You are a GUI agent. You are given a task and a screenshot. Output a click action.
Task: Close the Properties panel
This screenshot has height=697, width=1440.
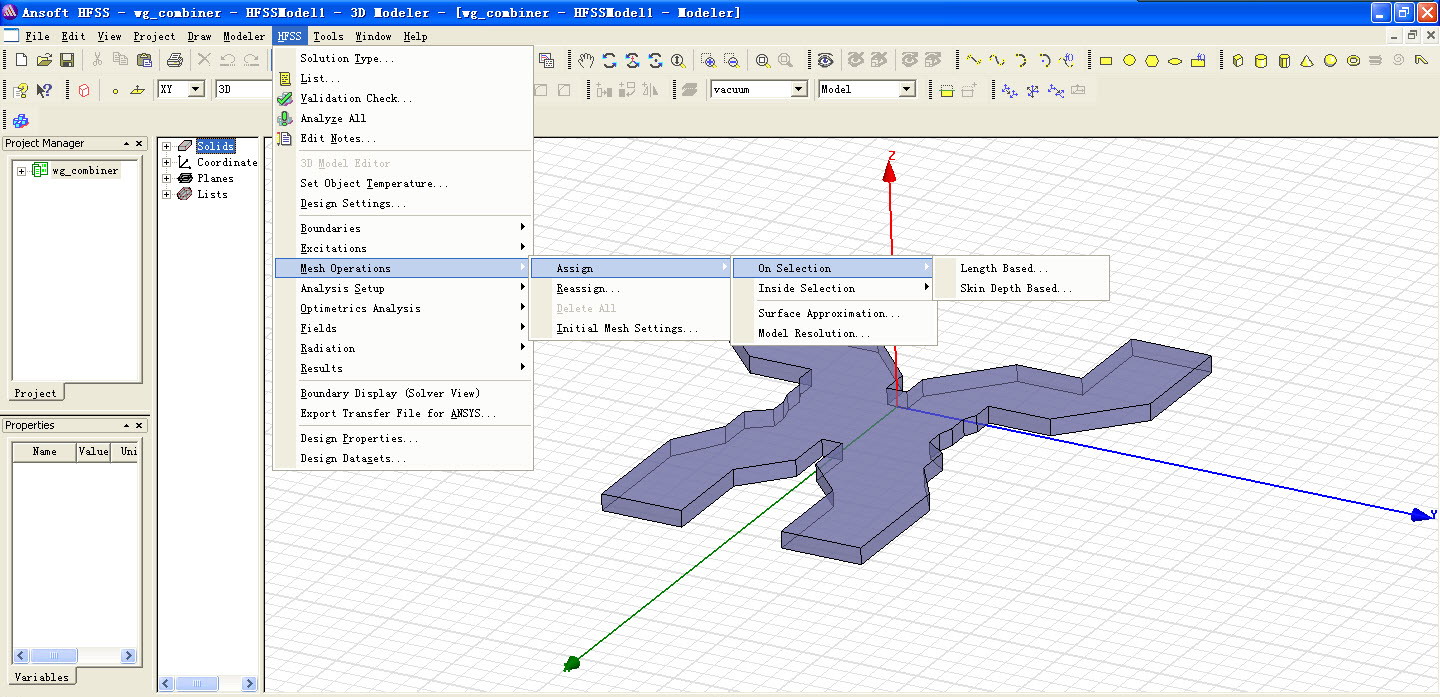pos(140,426)
